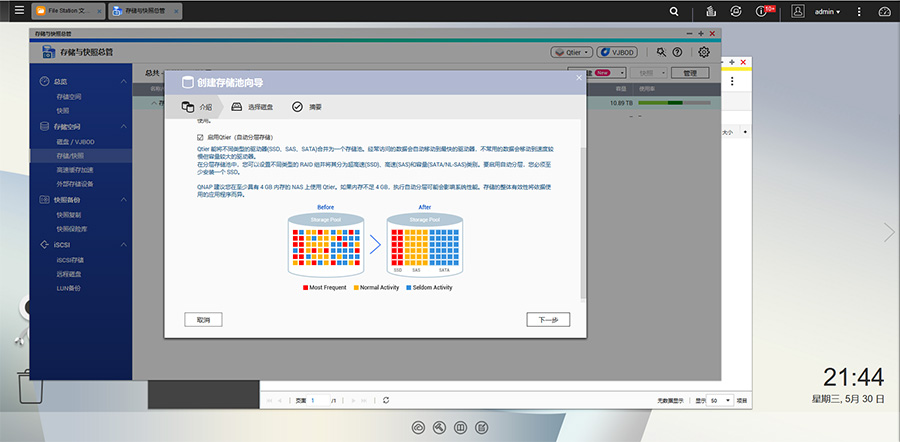This screenshot has width=900, height=442.
Task: Open the admin user dropdown
Action: coord(828,12)
